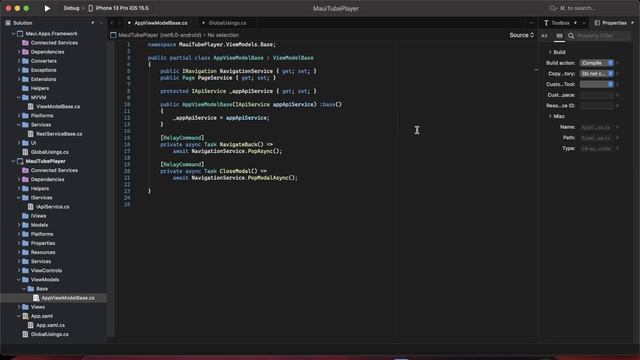
Task: Navigate back with the editor back arrow
Action: [x=112, y=23]
